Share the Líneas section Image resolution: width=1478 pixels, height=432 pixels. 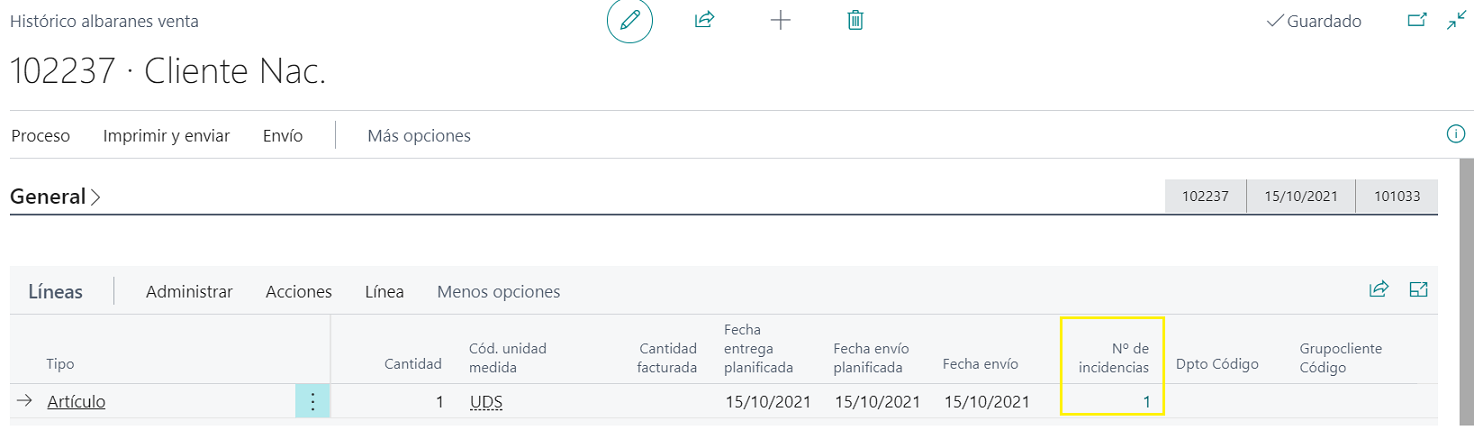(x=1379, y=290)
